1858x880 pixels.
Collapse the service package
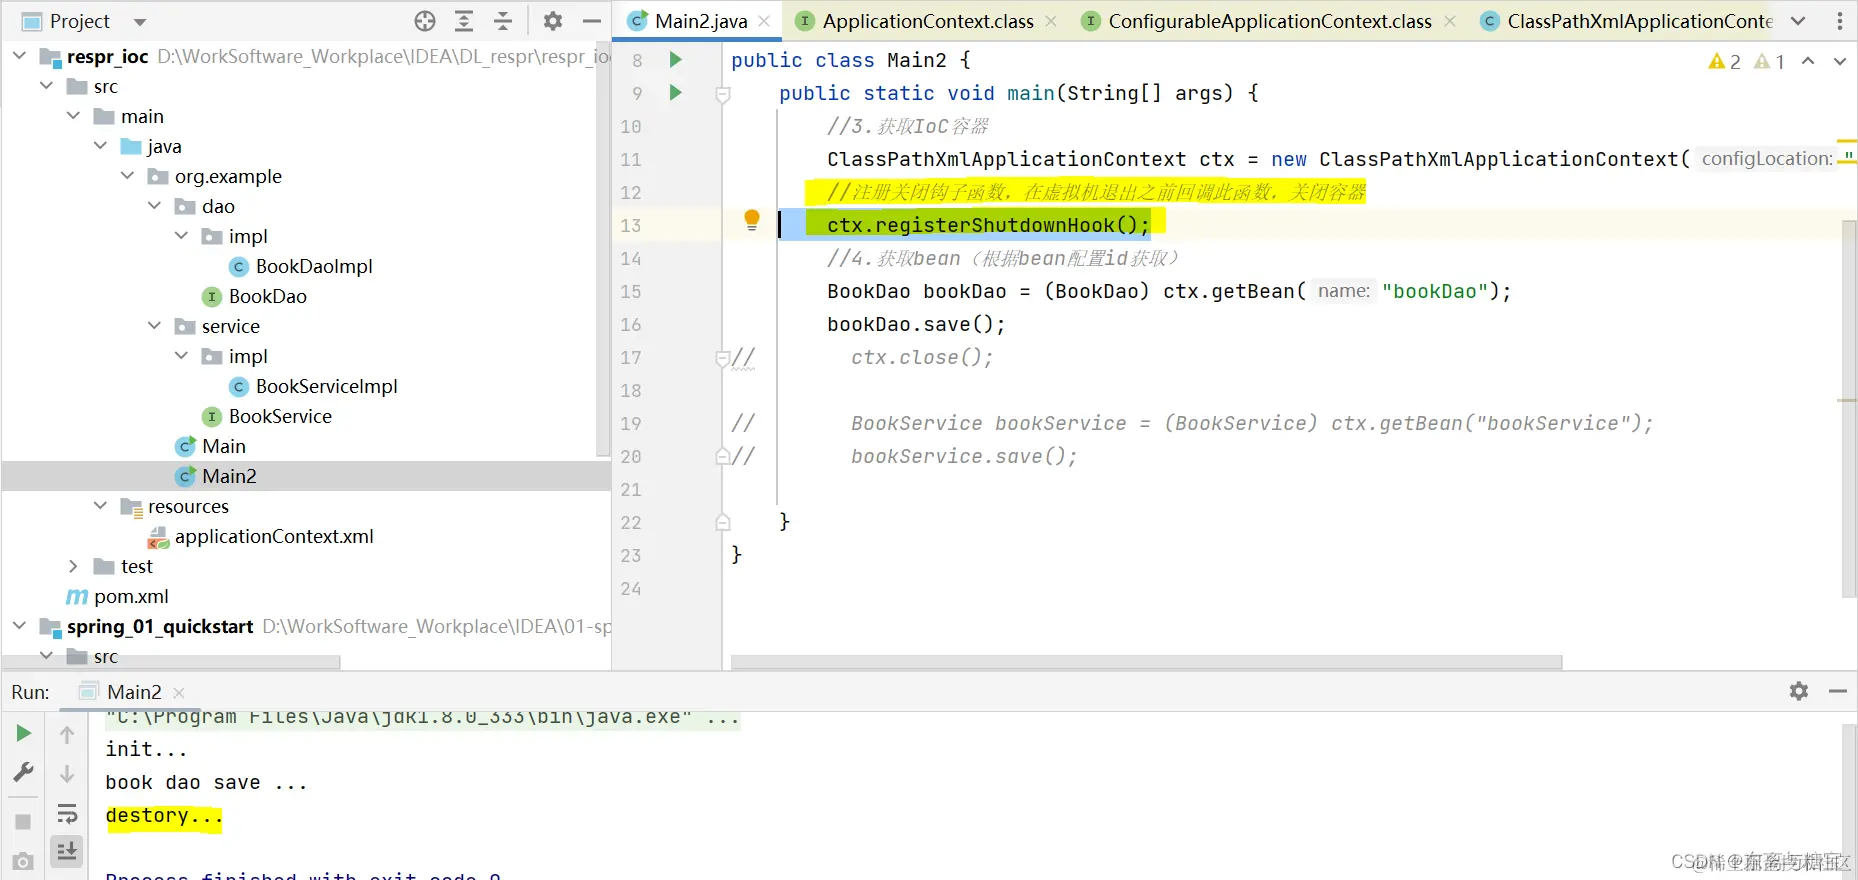(154, 326)
